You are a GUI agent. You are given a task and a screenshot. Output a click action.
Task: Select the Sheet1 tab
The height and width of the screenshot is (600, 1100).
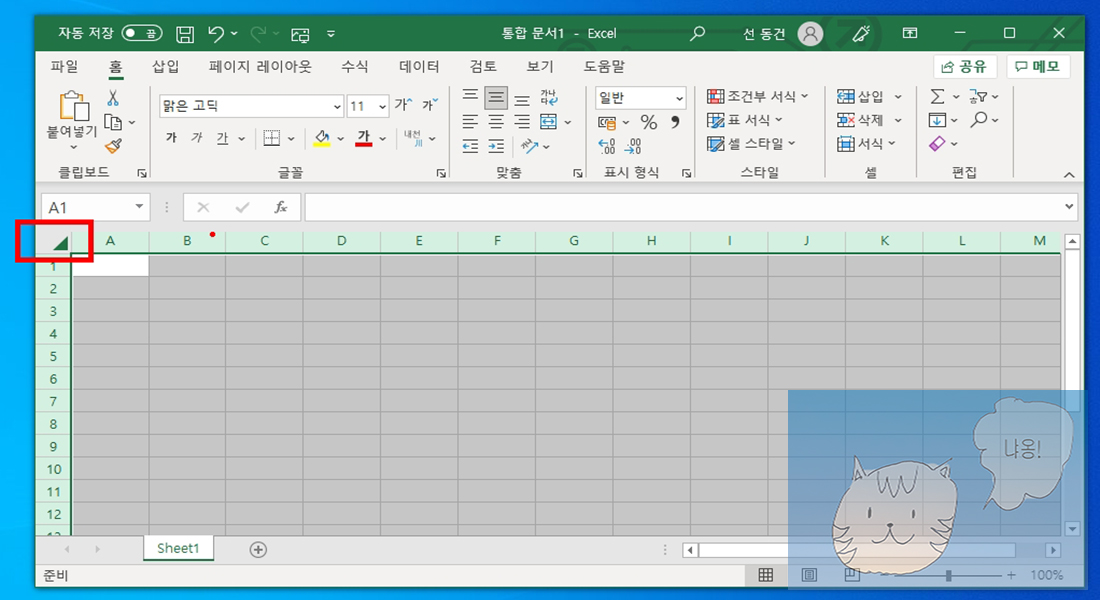click(178, 549)
